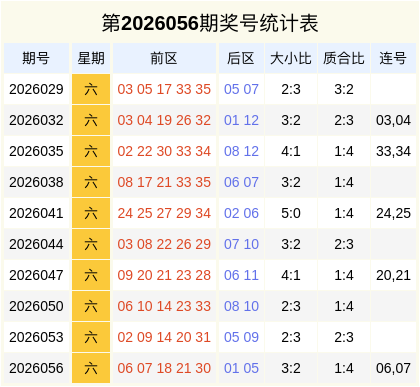Click the 星期 column header
The height and width of the screenshot is (387, 420).
tap(91, 58)
